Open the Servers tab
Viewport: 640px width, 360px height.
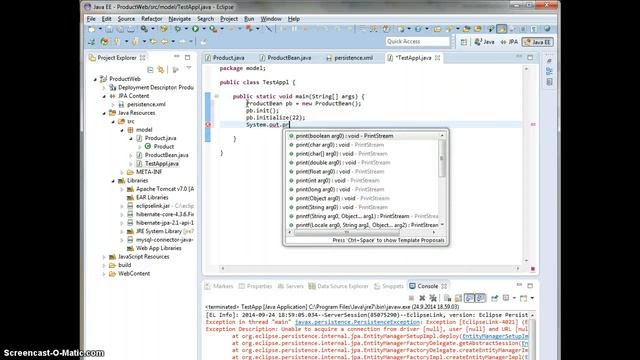(291, 286)
